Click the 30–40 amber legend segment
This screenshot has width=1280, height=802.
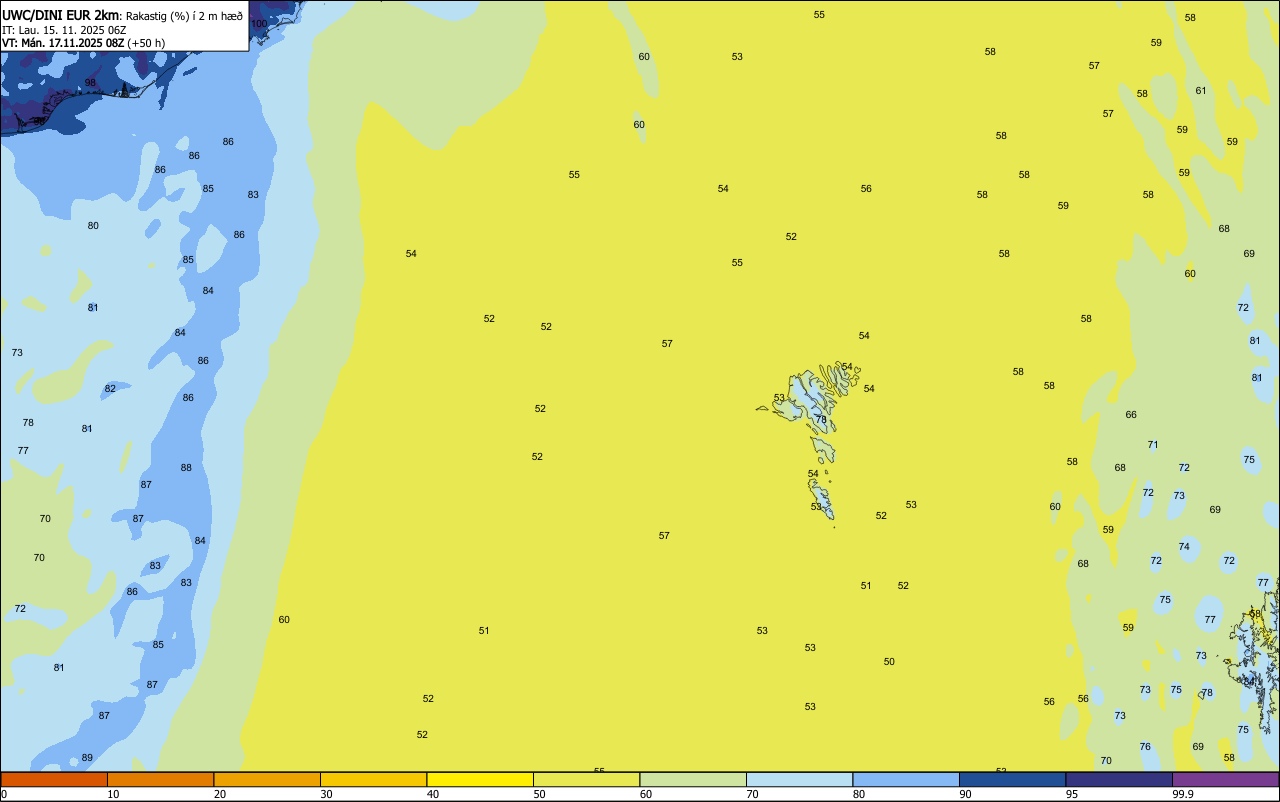pyautogui.click(x=373, y=779)
